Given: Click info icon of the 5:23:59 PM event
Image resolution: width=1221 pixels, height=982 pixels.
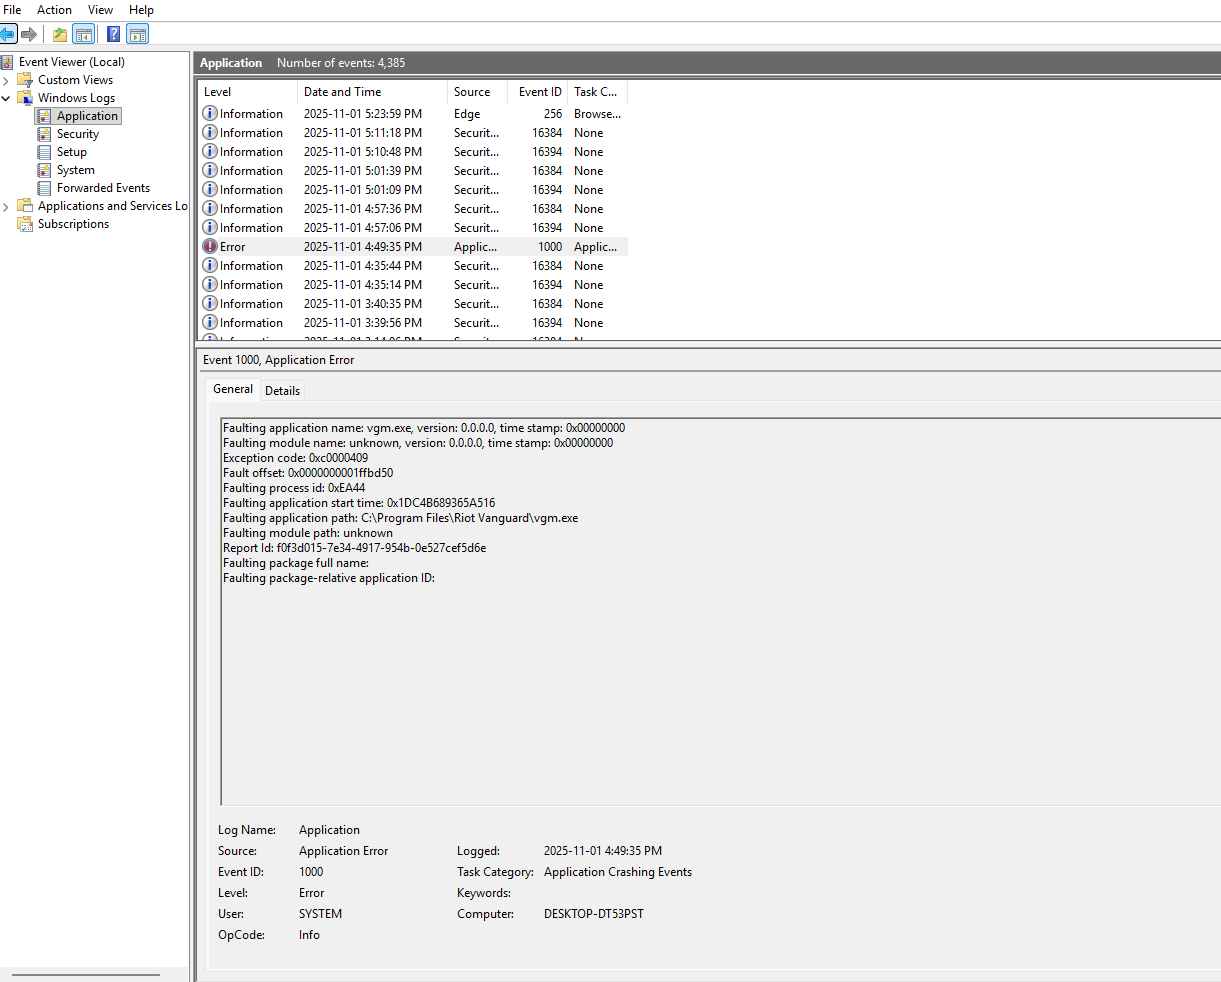Looking at the screenshot, I should [210, 113].
